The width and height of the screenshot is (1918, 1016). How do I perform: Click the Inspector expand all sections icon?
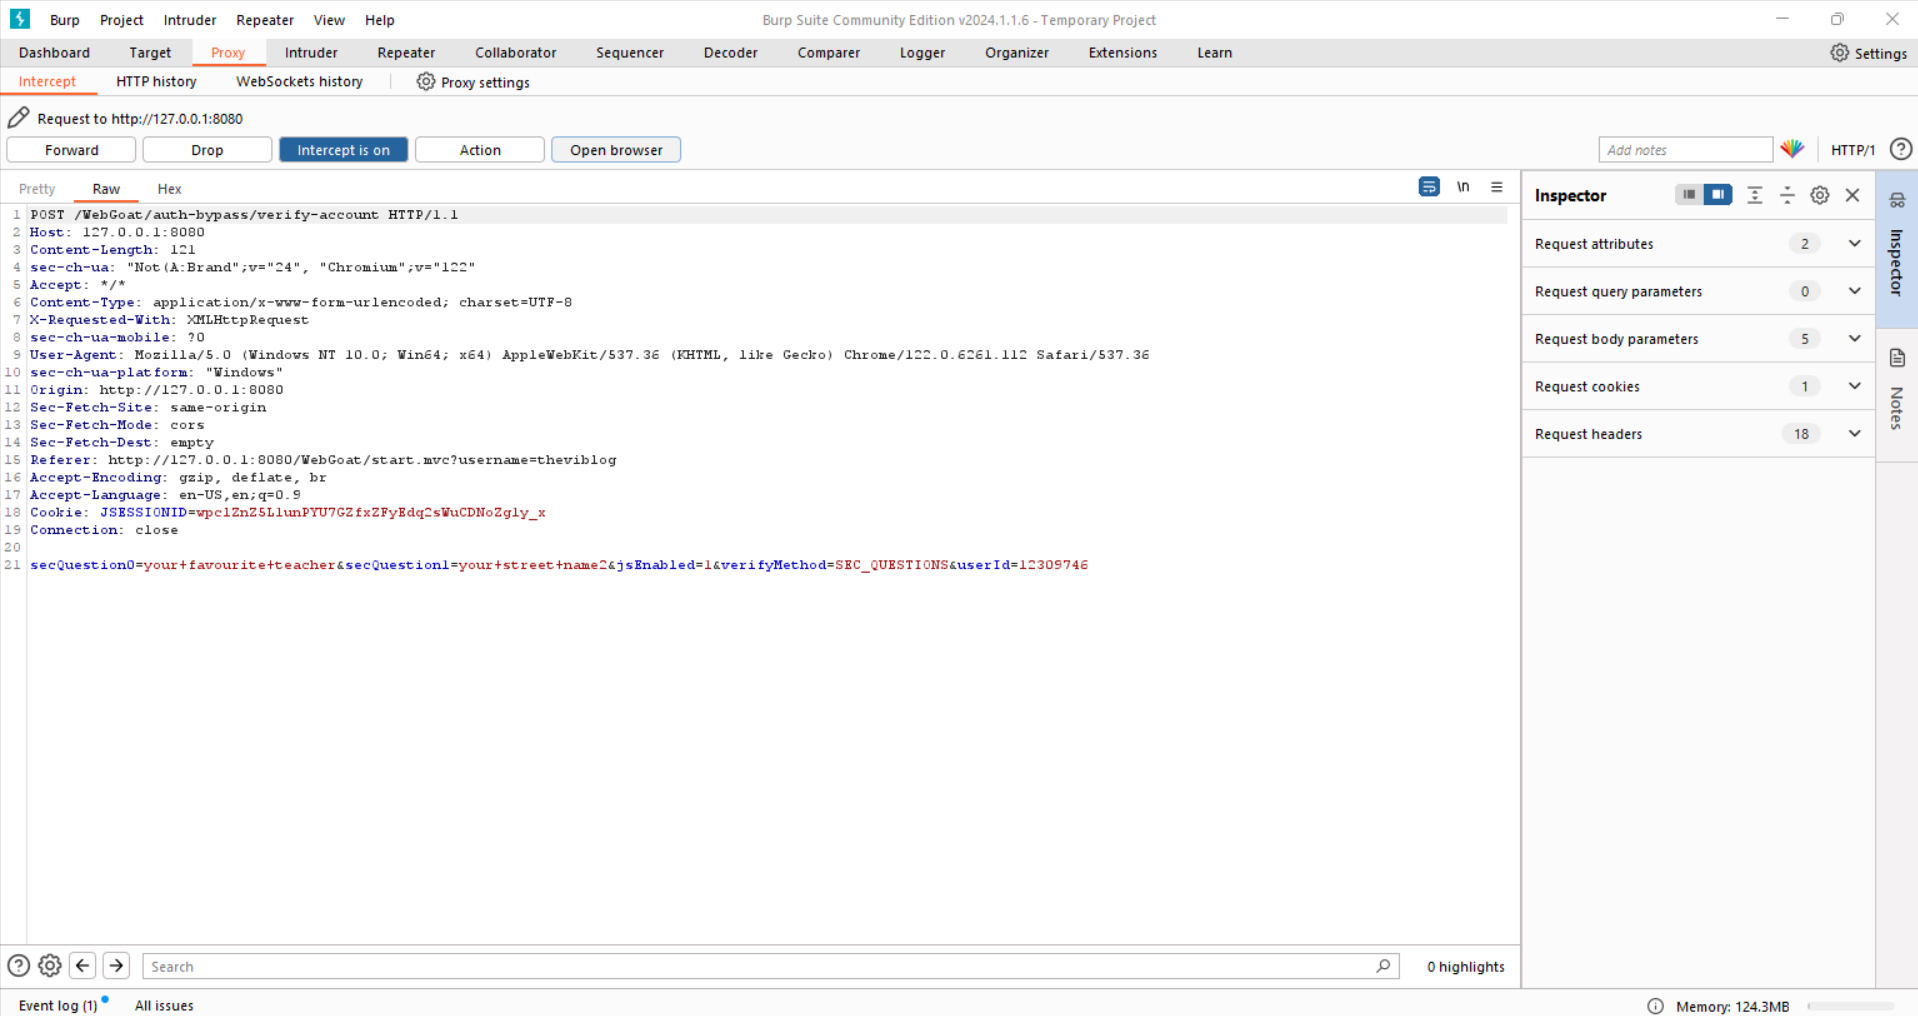(x=1754, y=195)
